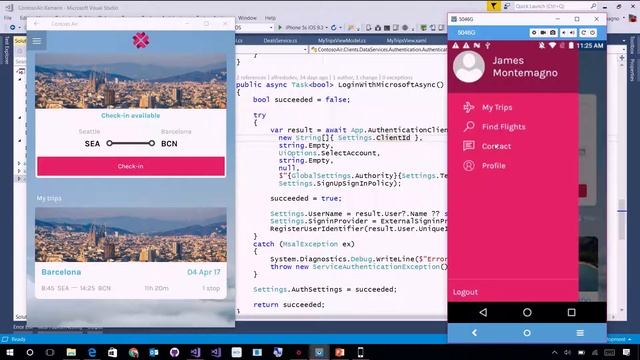640x360 pixels.
Task: Click James Montemagno profile avatar
Action: point(469,67)
